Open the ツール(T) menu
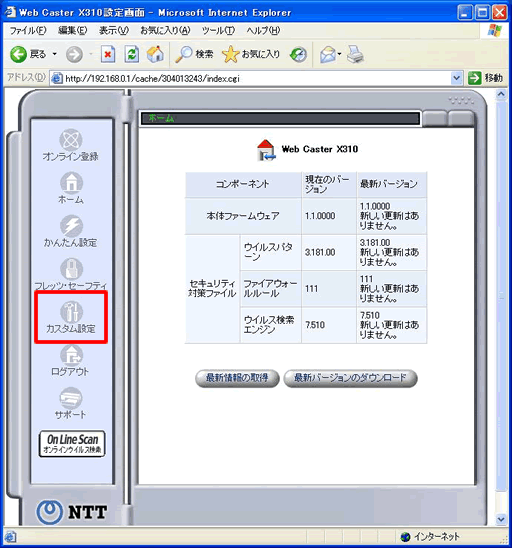Viewport: 512px width, 548px height. [x=218, y=31]
